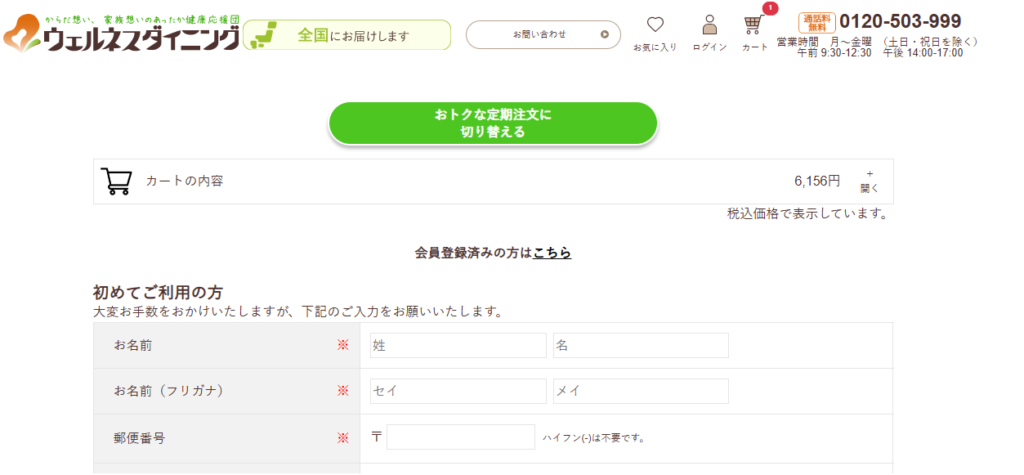1024x475 pixels.
Task: Select the postal code input box
Action: (x=461, y=437)
